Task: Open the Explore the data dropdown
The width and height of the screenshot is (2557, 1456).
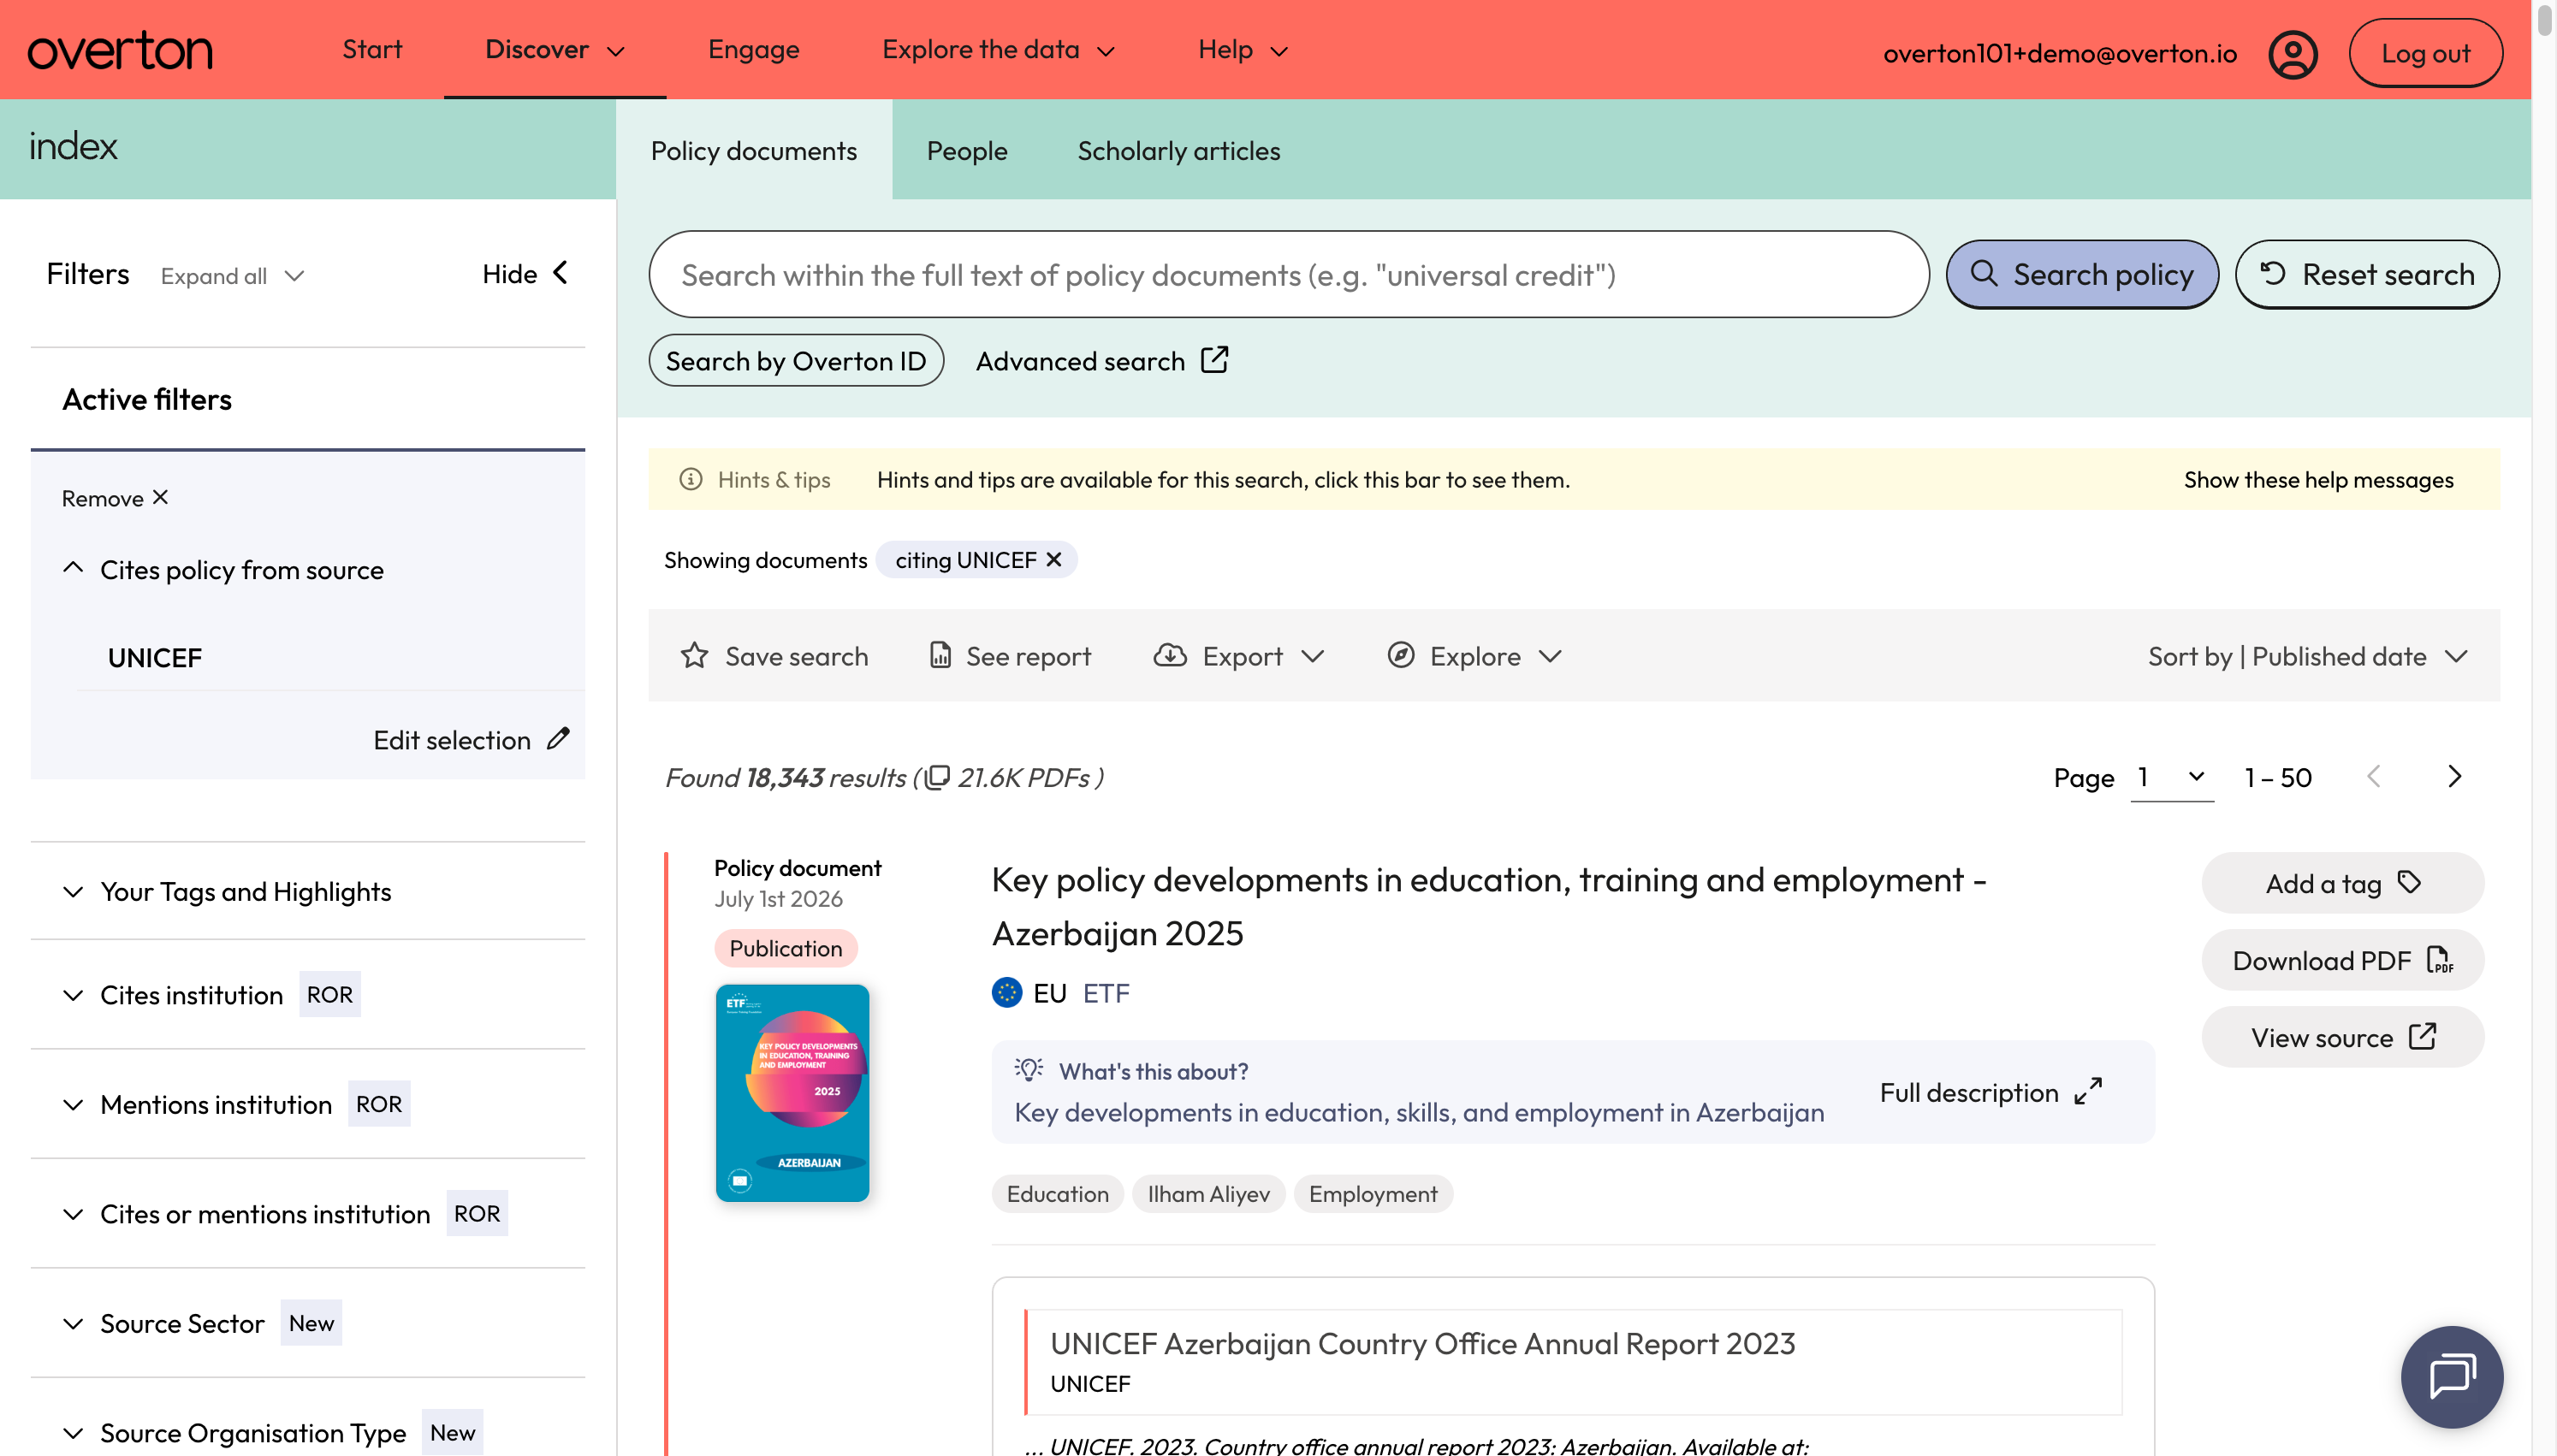Action: pyautogui.click(x=998, y=50)
